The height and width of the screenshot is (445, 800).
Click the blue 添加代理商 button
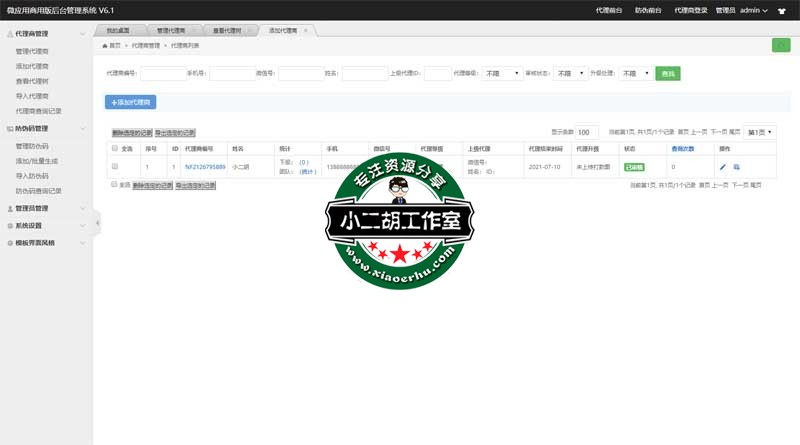[x=130, y=102]
